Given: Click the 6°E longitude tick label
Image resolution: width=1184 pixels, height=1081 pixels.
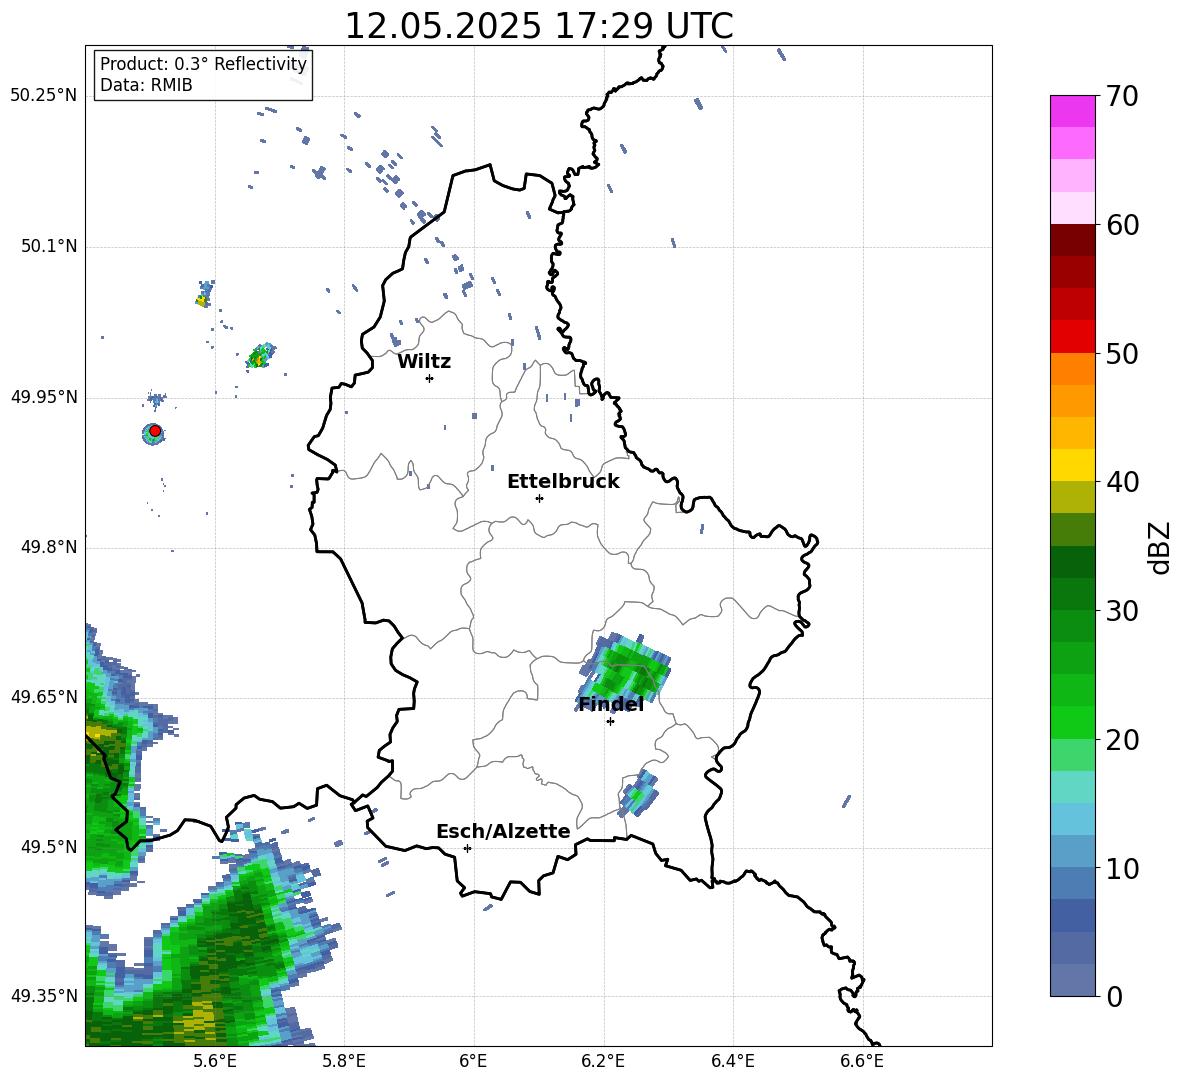Looking at the screenshot, I should tap(473, 1061).
